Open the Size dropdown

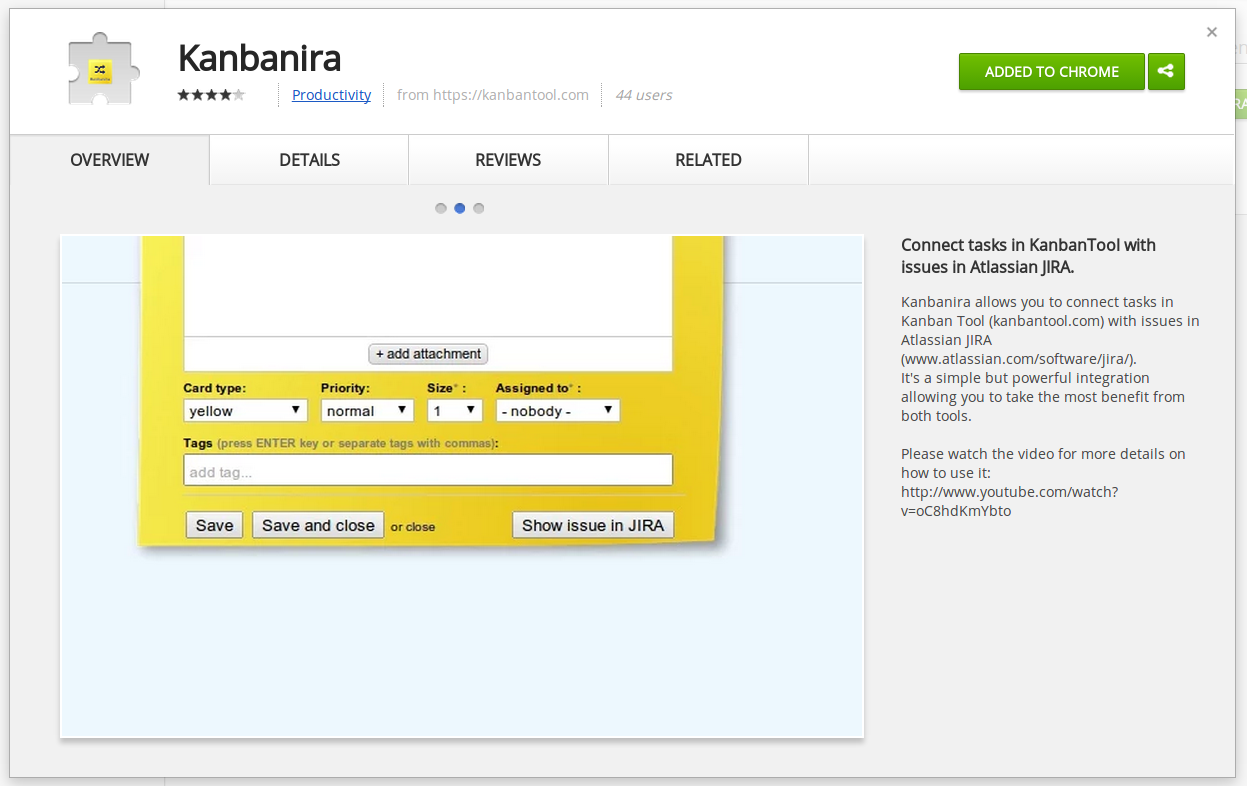tap(454, 410)
